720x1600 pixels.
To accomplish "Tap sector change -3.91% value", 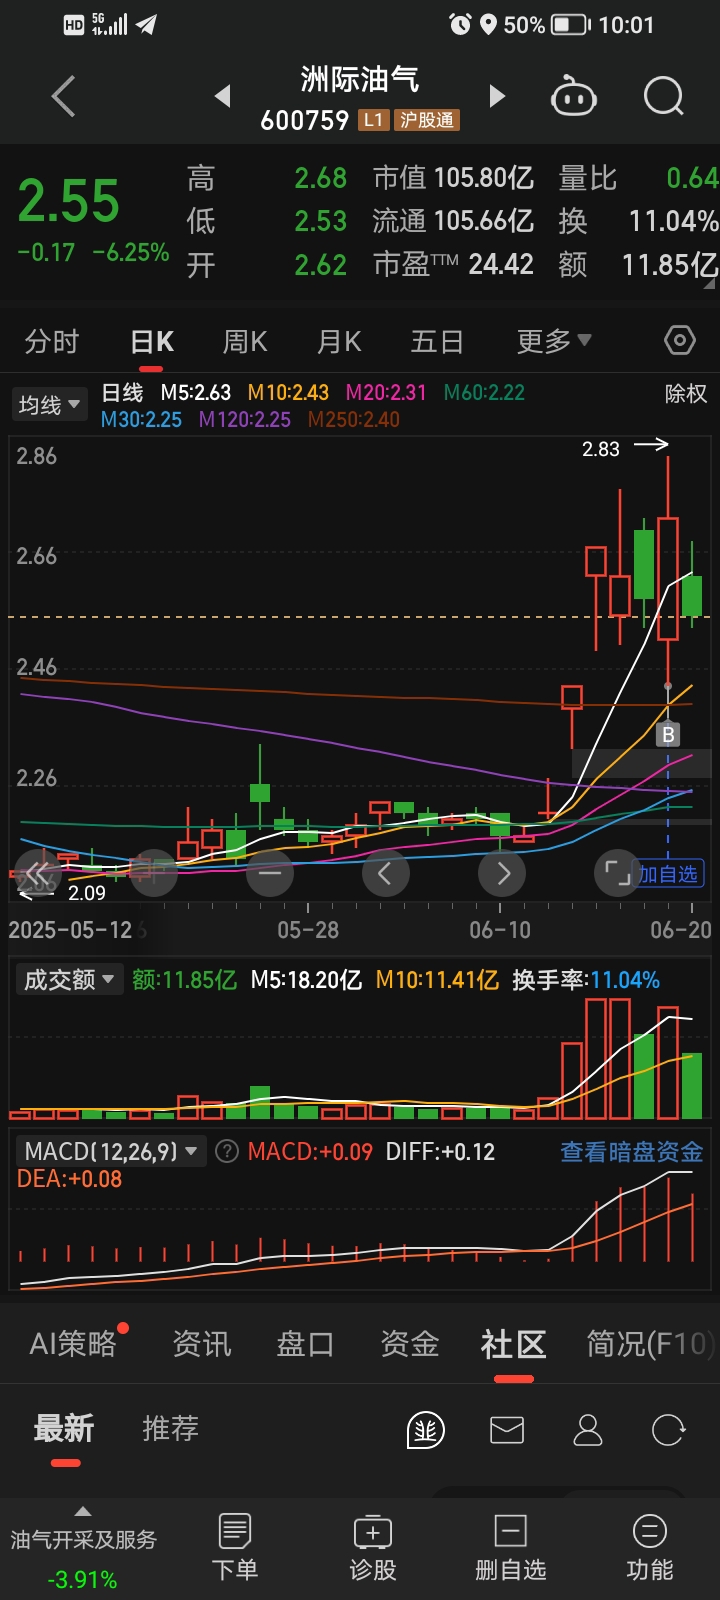I will 82,1580.
